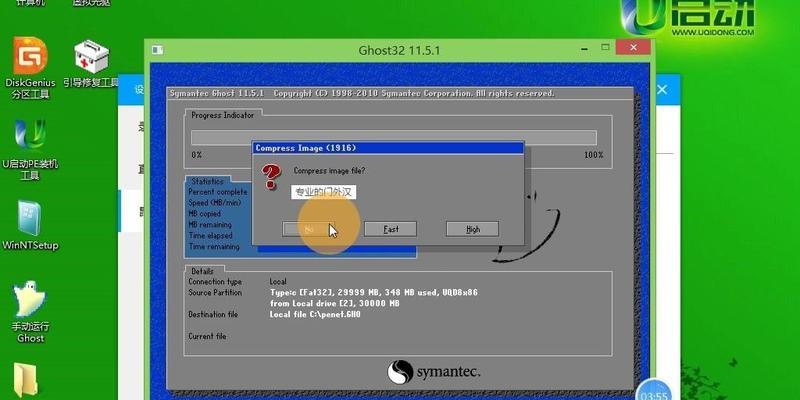The width and height of the screenshot is (800, 400).
Task: Click the Details panel heading
Action: (x=203, y=271)
